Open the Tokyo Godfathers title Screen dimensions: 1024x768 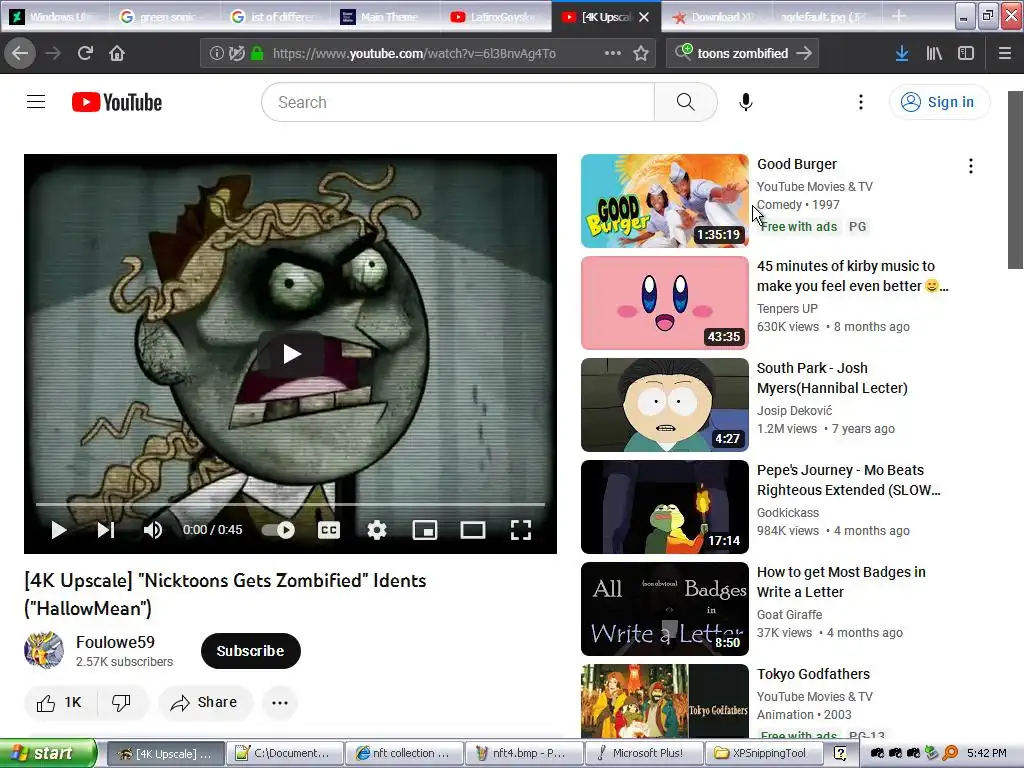coord(813,674)
